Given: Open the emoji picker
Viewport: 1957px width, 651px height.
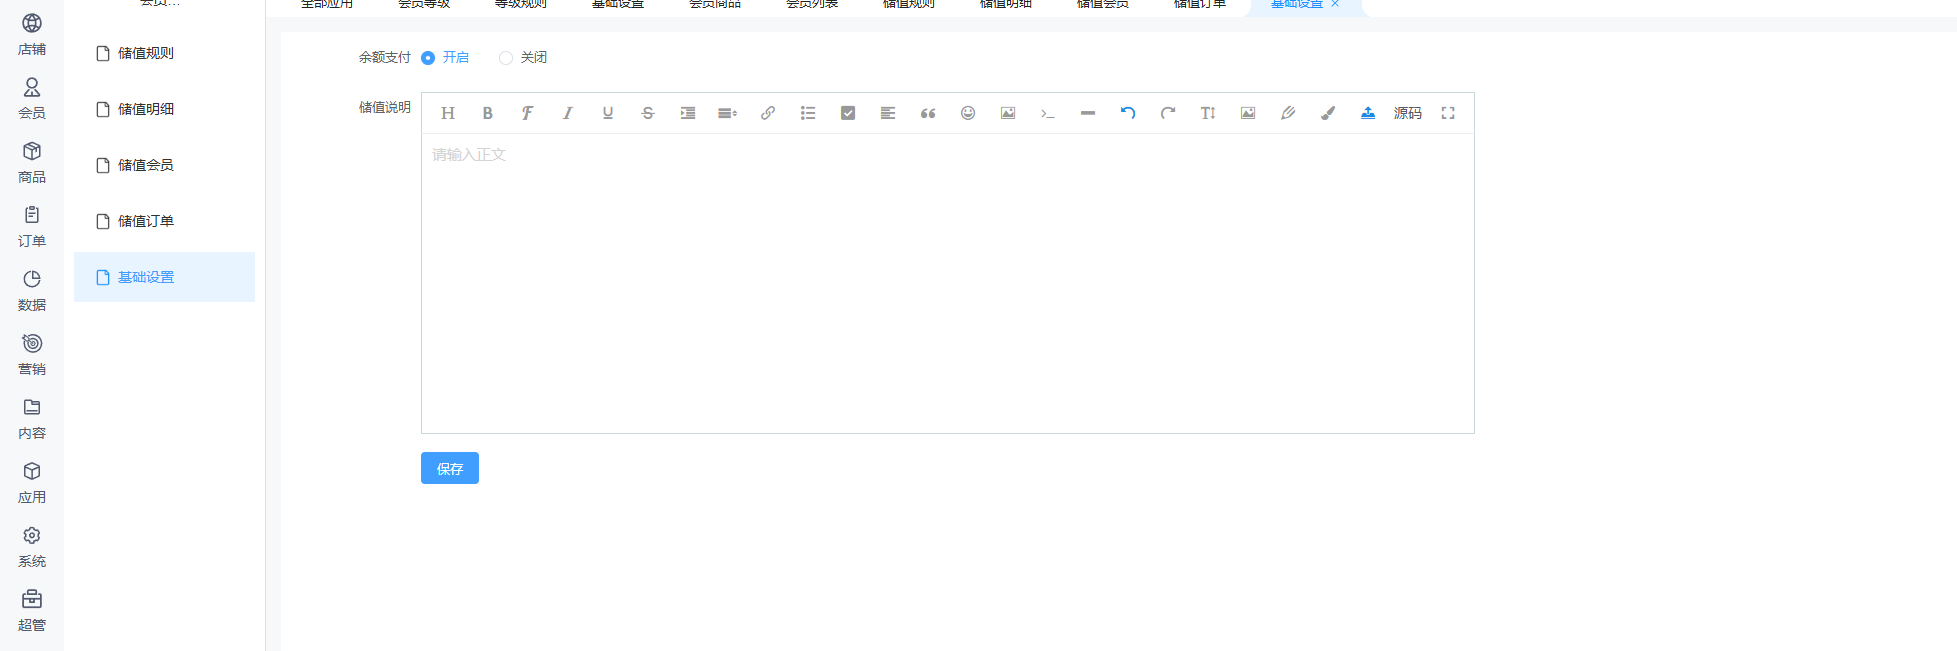Looking at the screenshot, I should 968,113.
